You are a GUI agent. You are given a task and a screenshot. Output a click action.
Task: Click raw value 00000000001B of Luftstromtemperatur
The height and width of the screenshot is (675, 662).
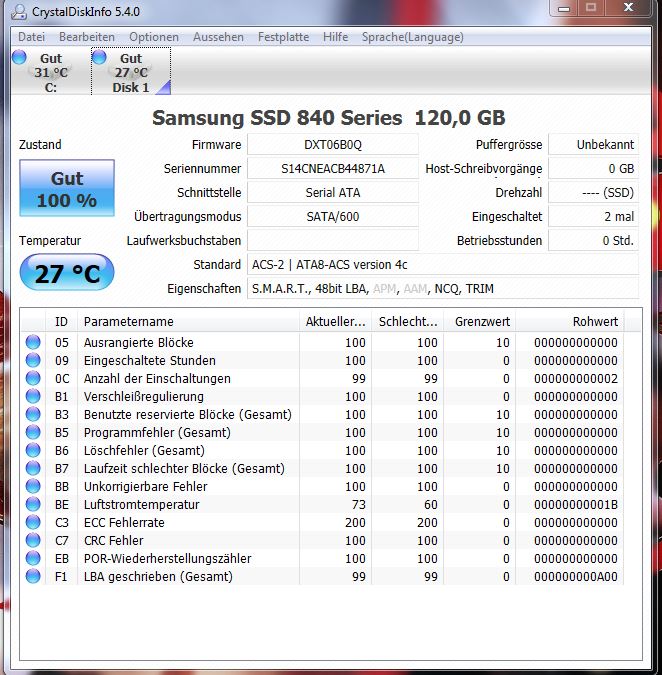pos(575,505)
